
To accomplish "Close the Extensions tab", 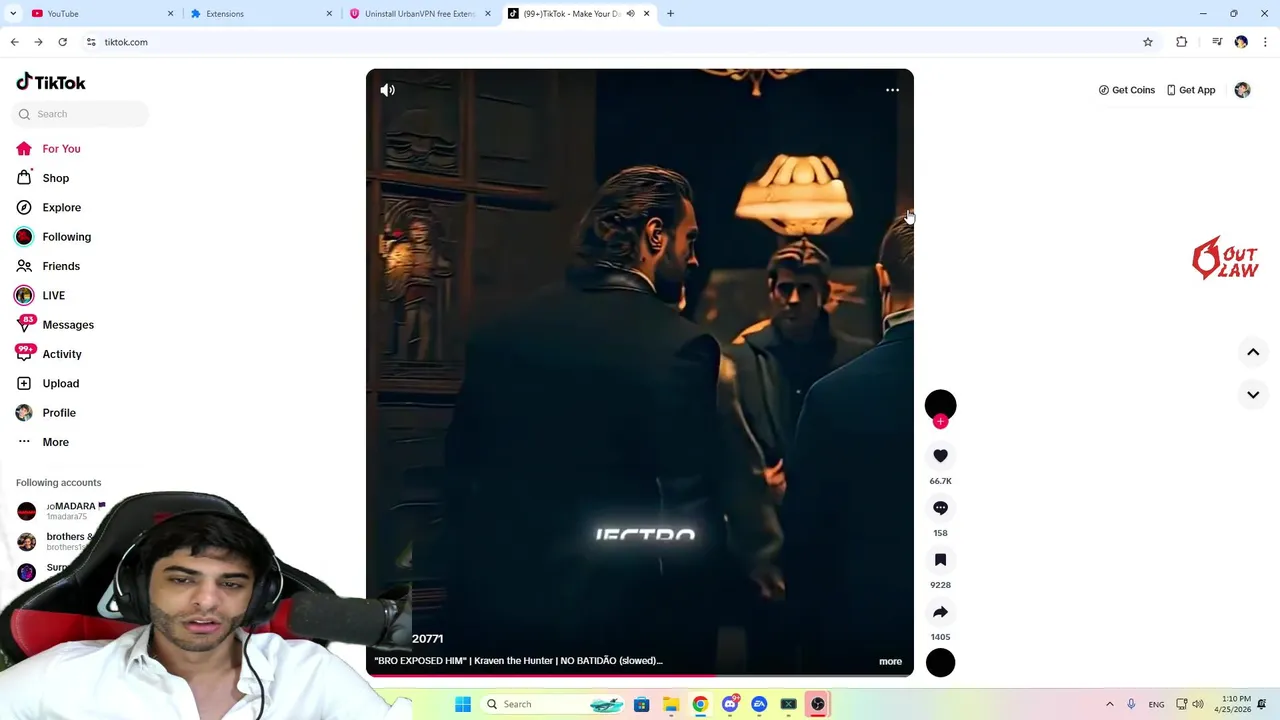I will pyautogui.click(x=329, y=14).
